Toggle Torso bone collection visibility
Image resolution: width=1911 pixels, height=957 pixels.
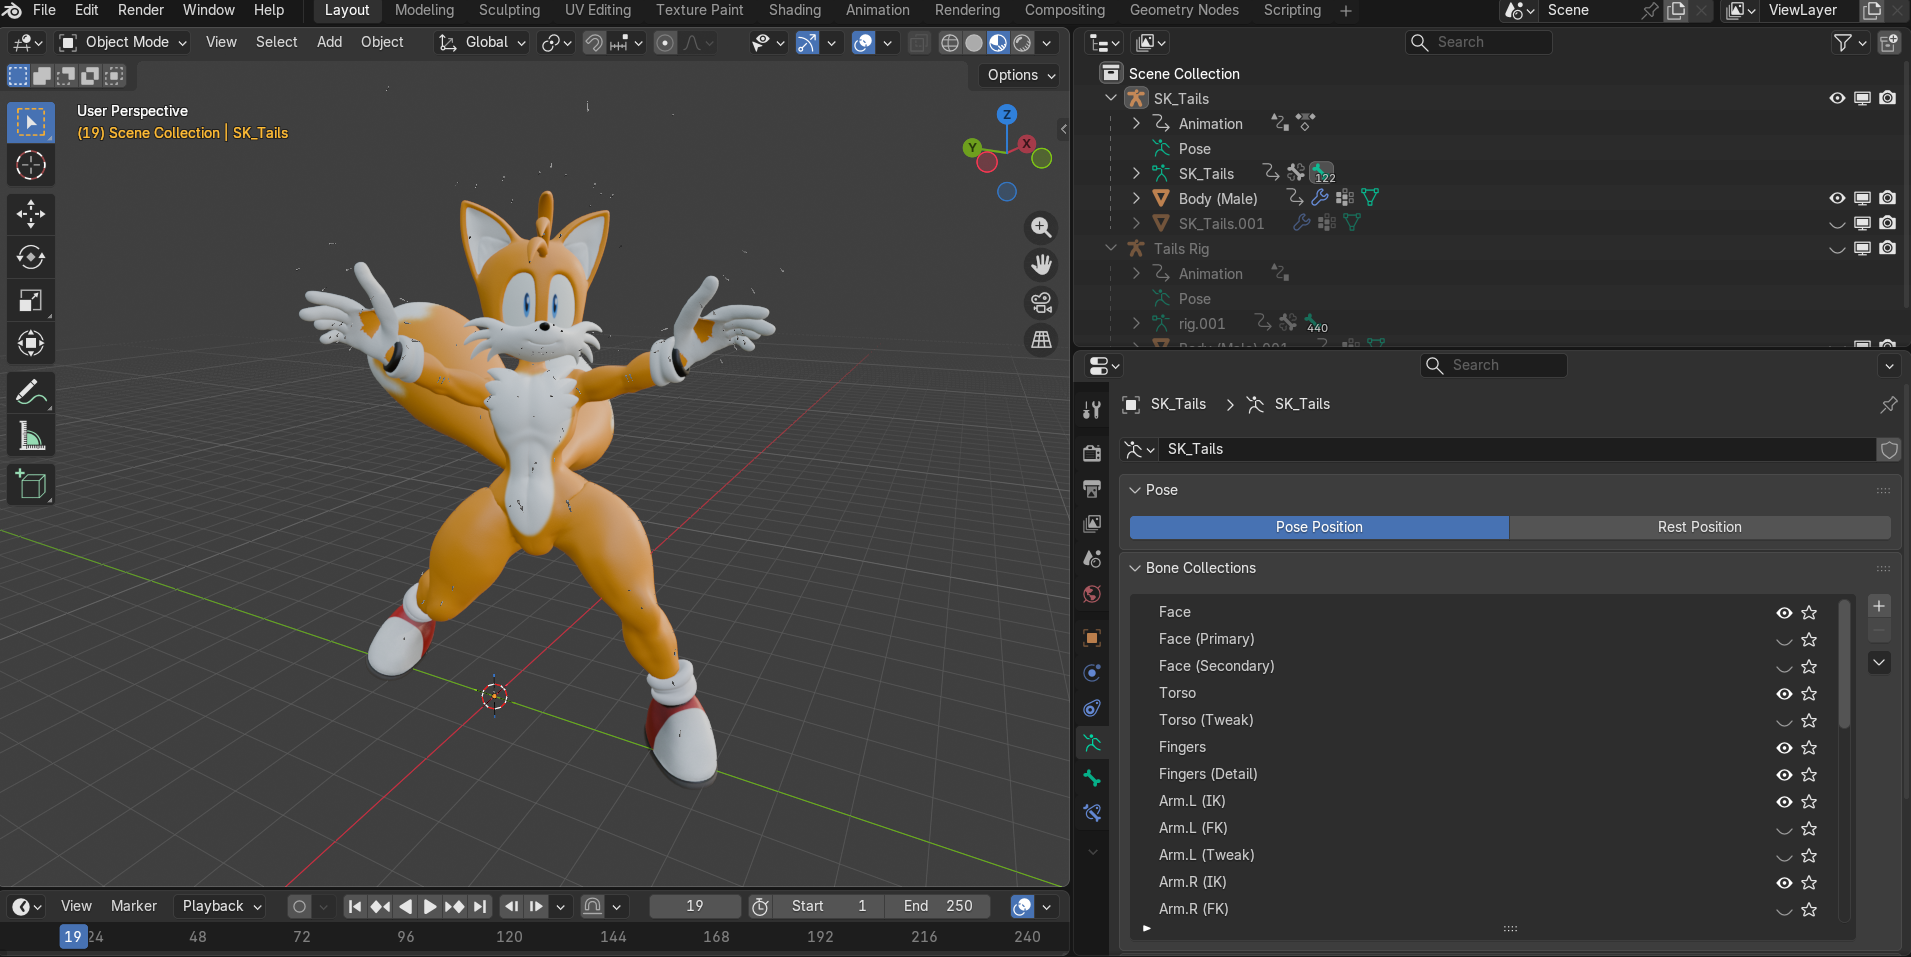coord(1784,694)
